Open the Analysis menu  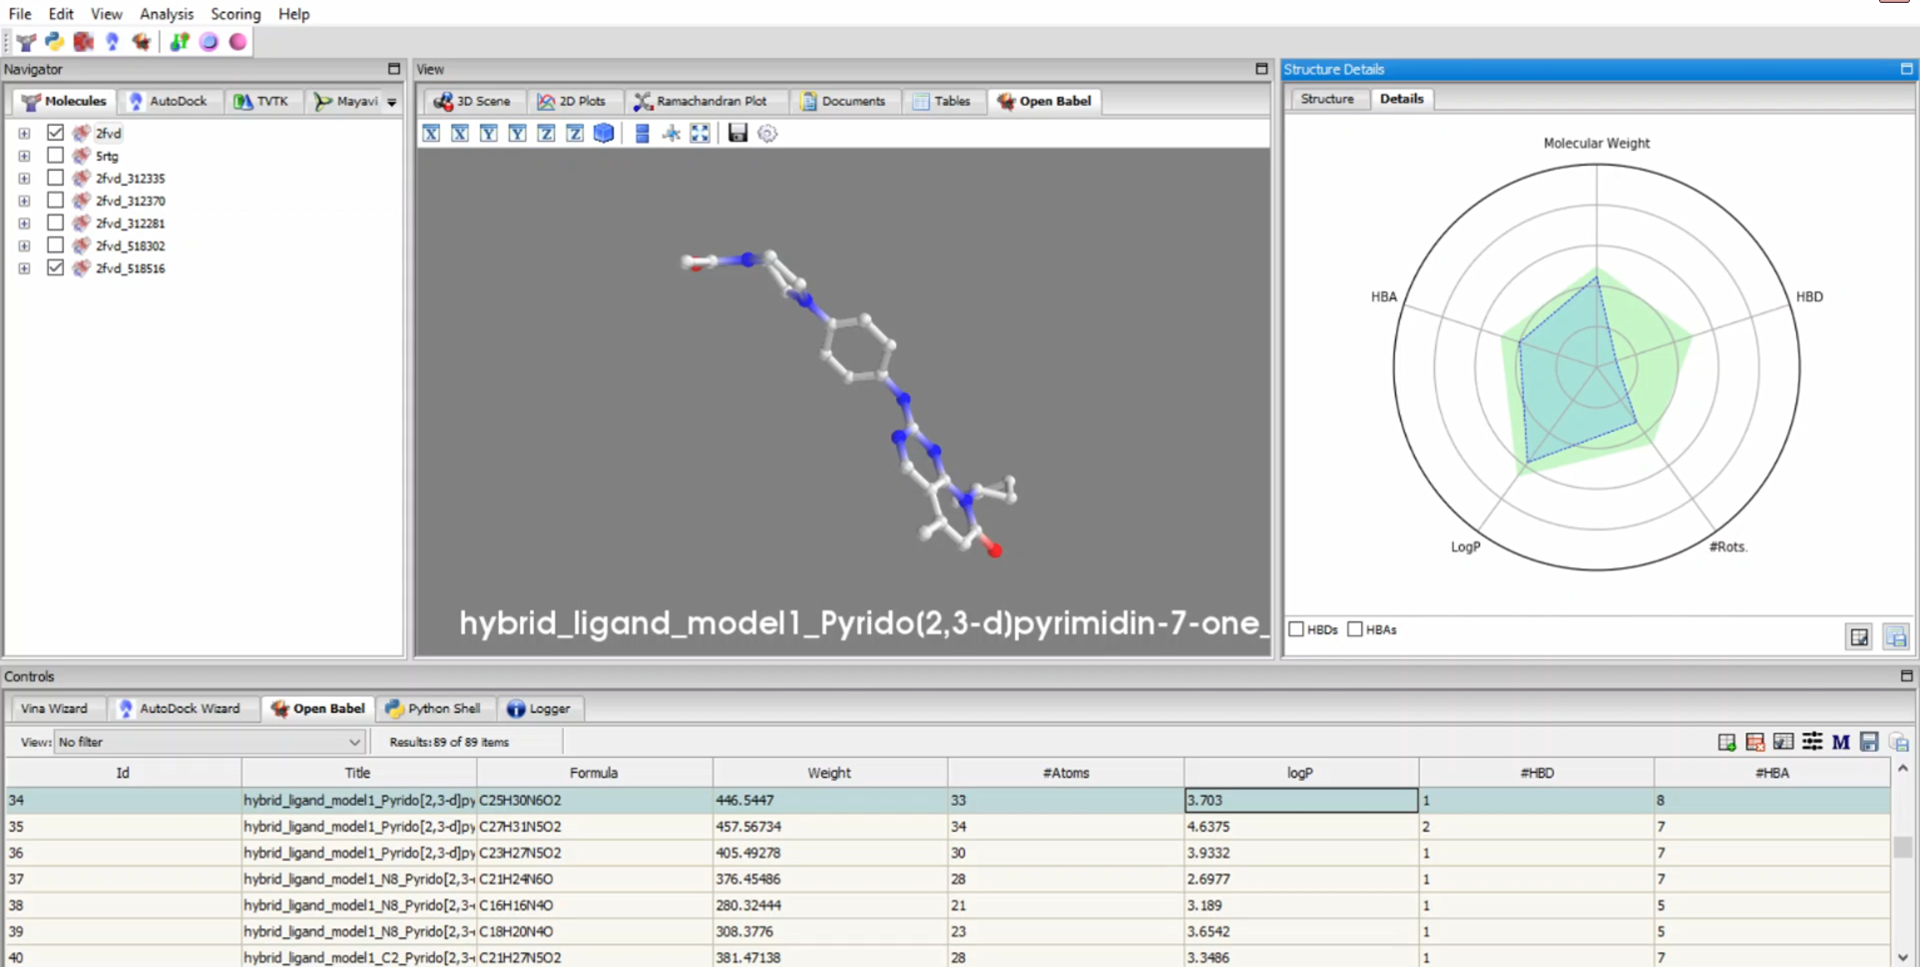tap(166, 14)
